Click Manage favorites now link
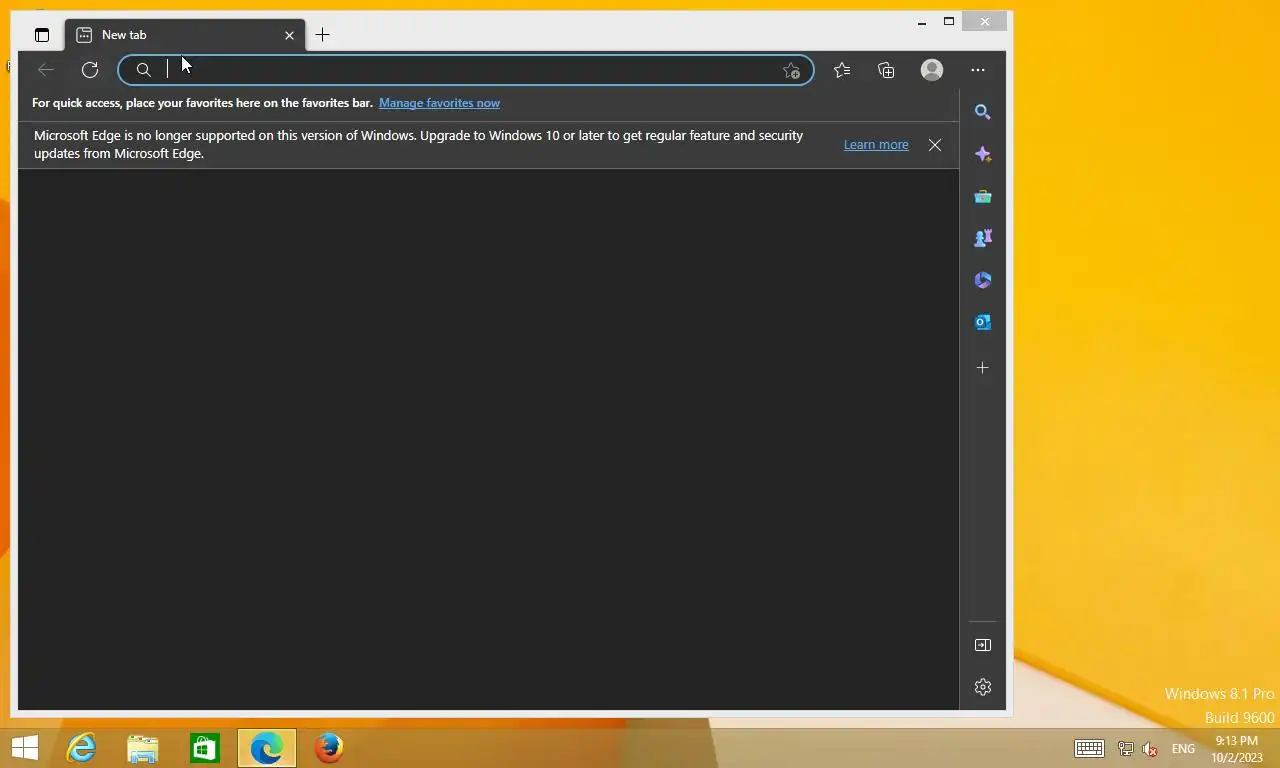 click(x=439, y=103)
